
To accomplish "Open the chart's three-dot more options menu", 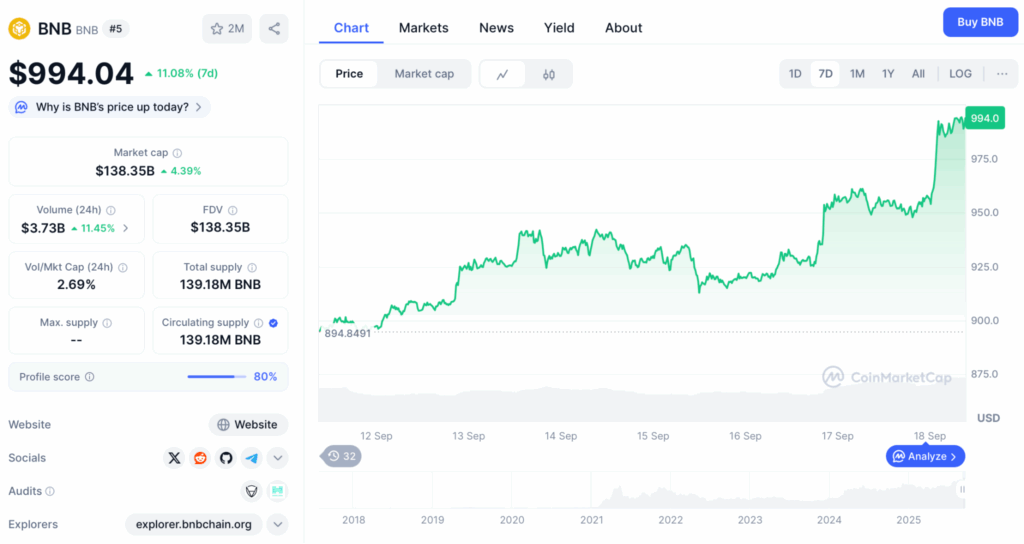I will (1001, 74).
